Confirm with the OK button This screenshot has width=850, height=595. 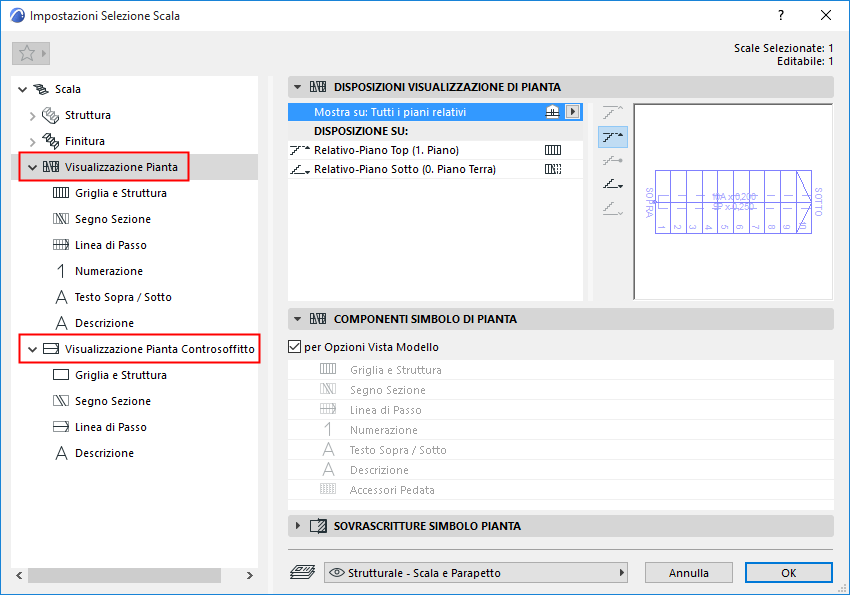tap(788, 573)
